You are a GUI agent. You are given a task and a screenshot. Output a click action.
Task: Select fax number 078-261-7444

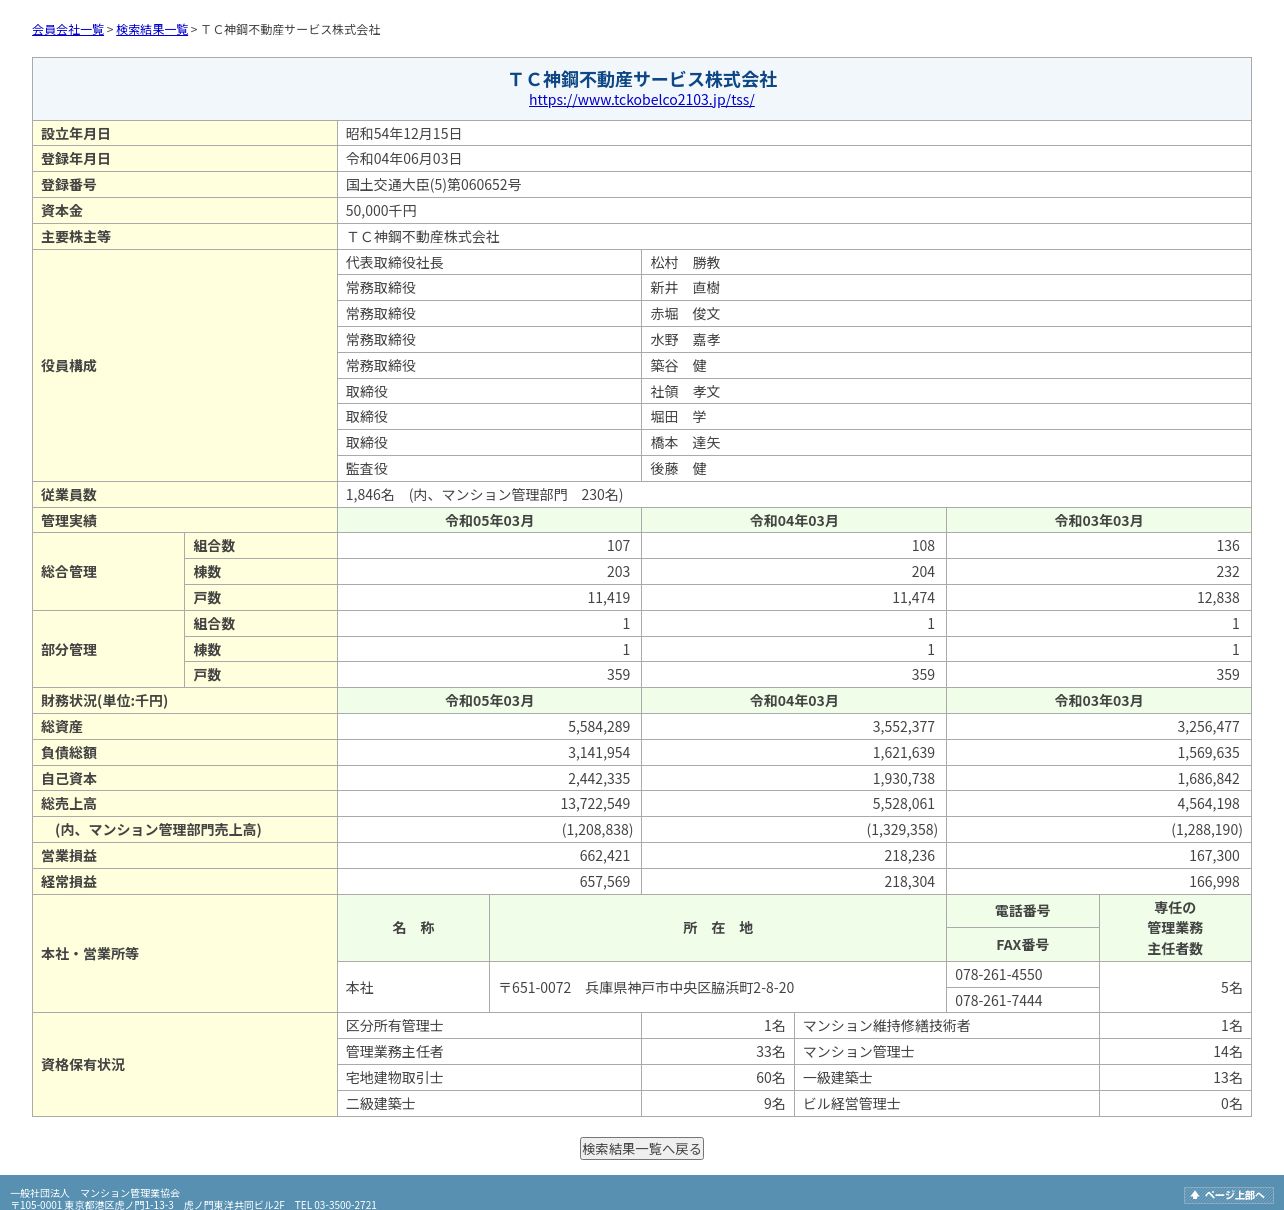click(999, 1001)
